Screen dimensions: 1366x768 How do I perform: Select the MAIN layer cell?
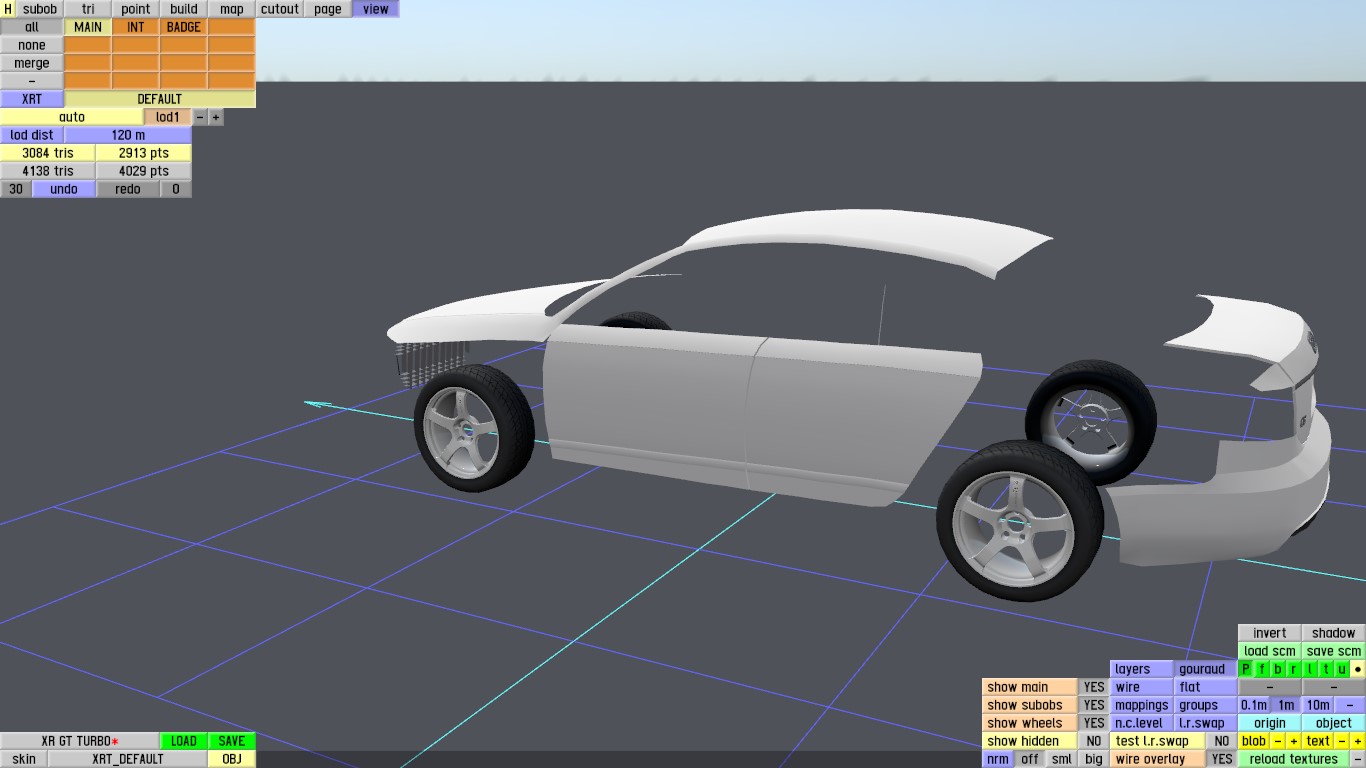click(88, 27)
